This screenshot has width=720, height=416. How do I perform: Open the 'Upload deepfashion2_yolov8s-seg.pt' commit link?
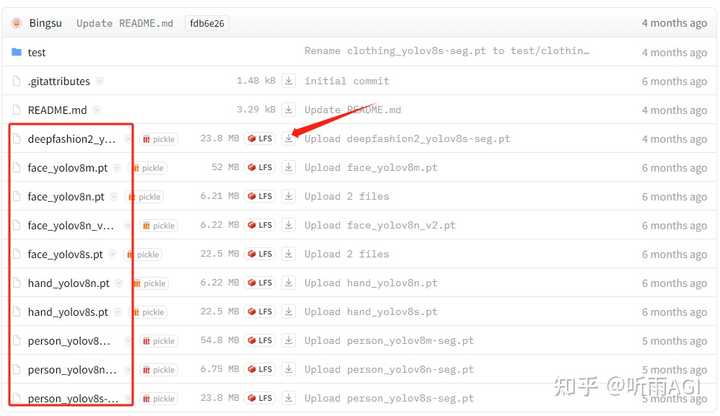(x=407, y=139)
